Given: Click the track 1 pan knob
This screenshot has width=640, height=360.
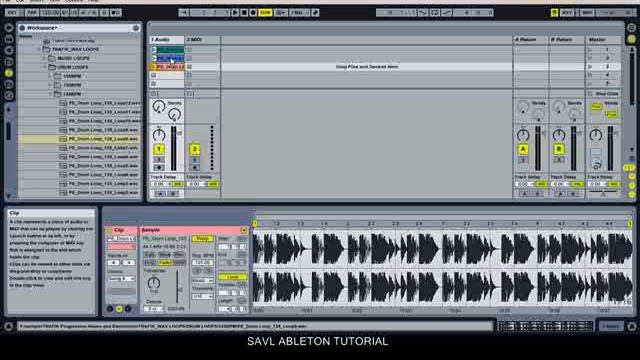Looking at the screenshot, I should click(x=159, y=134).
